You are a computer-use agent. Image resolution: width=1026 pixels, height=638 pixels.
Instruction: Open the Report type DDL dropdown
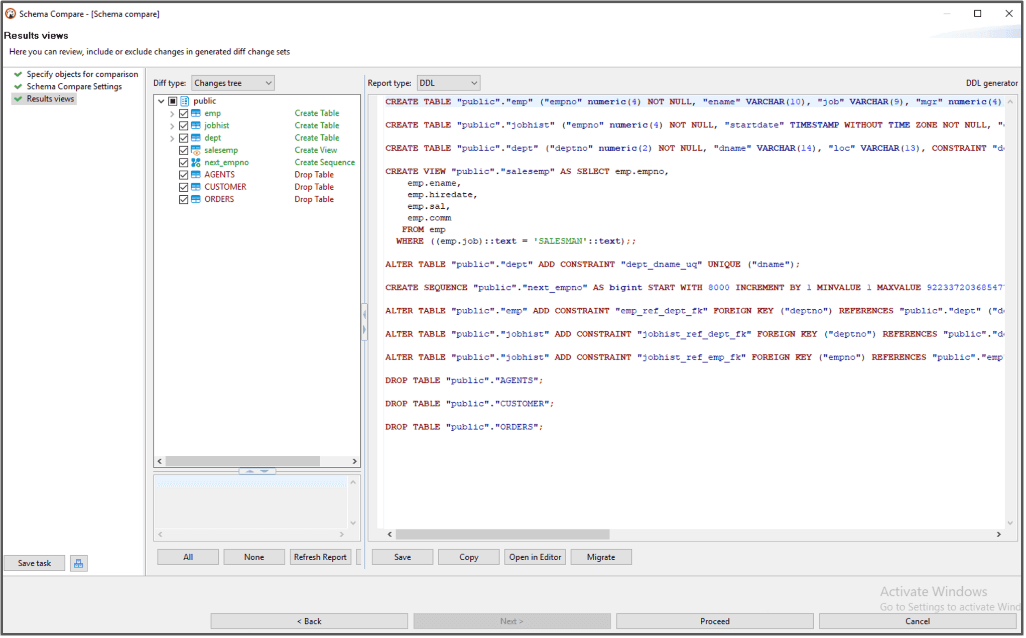[448, 83]
